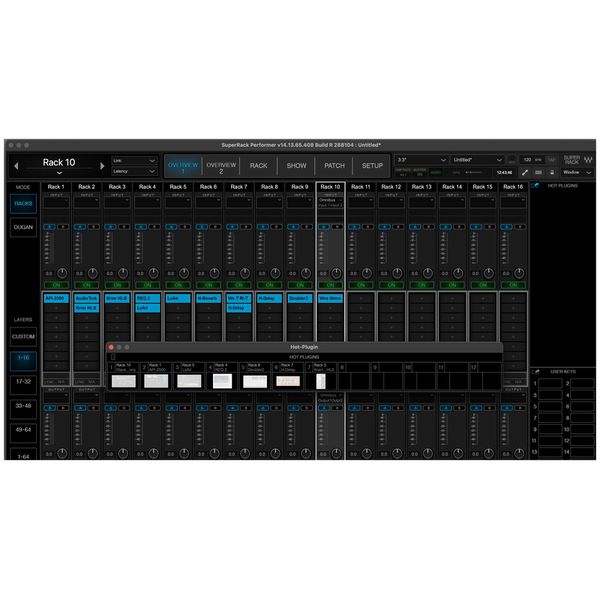Viewport: 600px width, 600px height.
Task: Click the Rack 8 input level fader
Action: [x=261, y=248]
